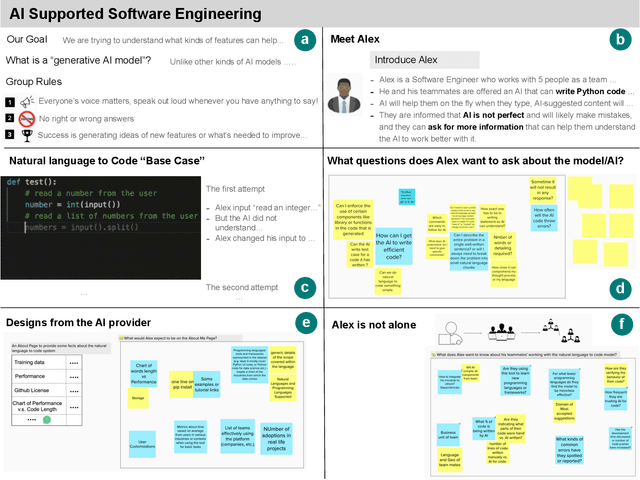This screenshot has height=480, width=640.
Task: Select 'Are they using this tool to learn' note
Action: point(515,380)
